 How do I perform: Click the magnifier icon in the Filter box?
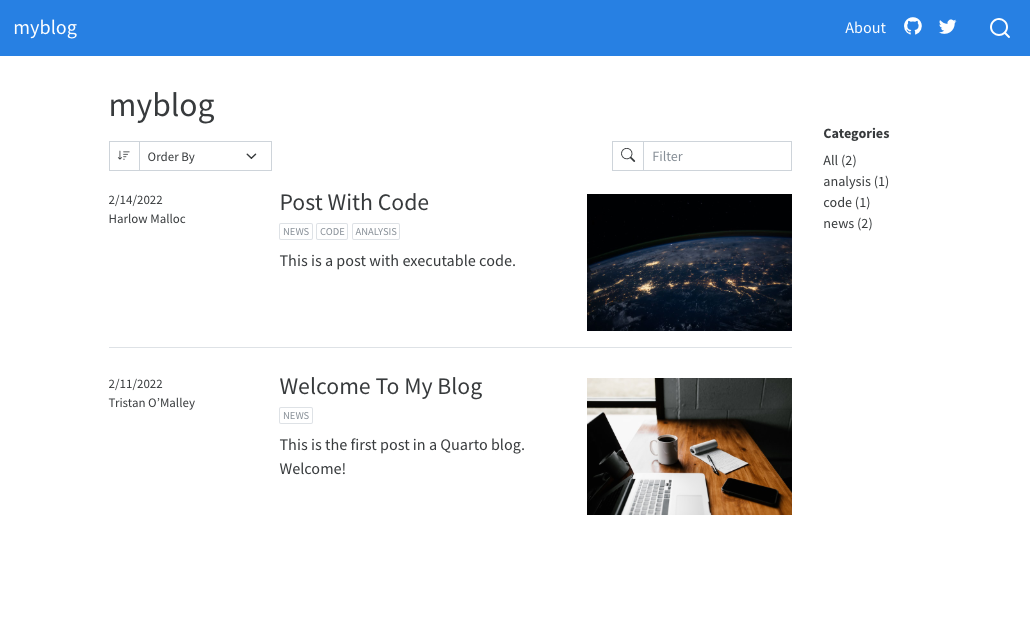pyautogui.click(x=628, y=155)
